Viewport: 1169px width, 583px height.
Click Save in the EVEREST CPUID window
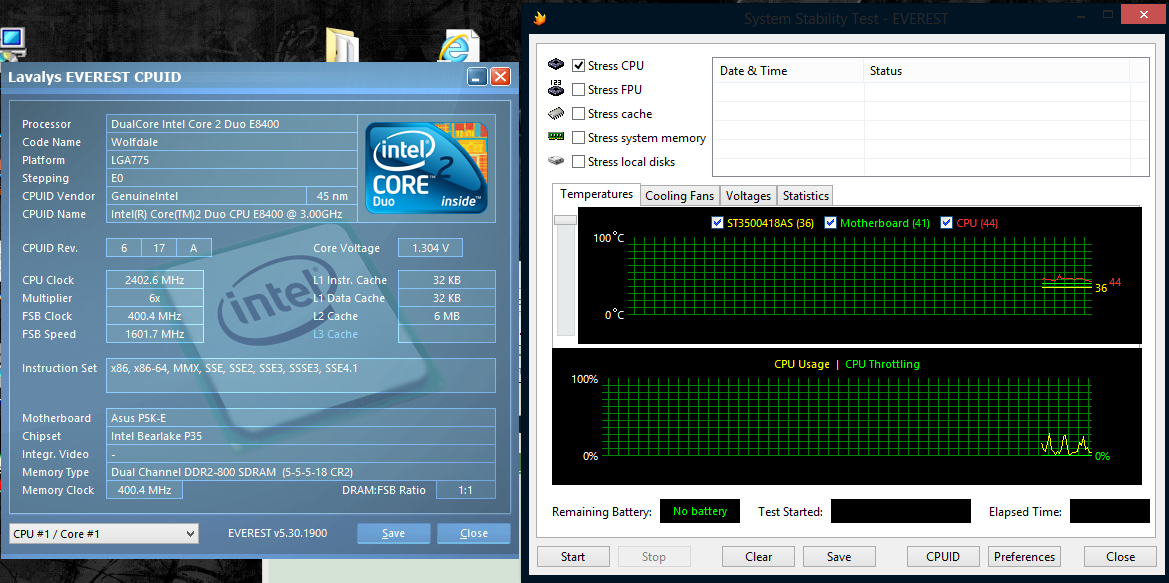(x=394, y=533)
